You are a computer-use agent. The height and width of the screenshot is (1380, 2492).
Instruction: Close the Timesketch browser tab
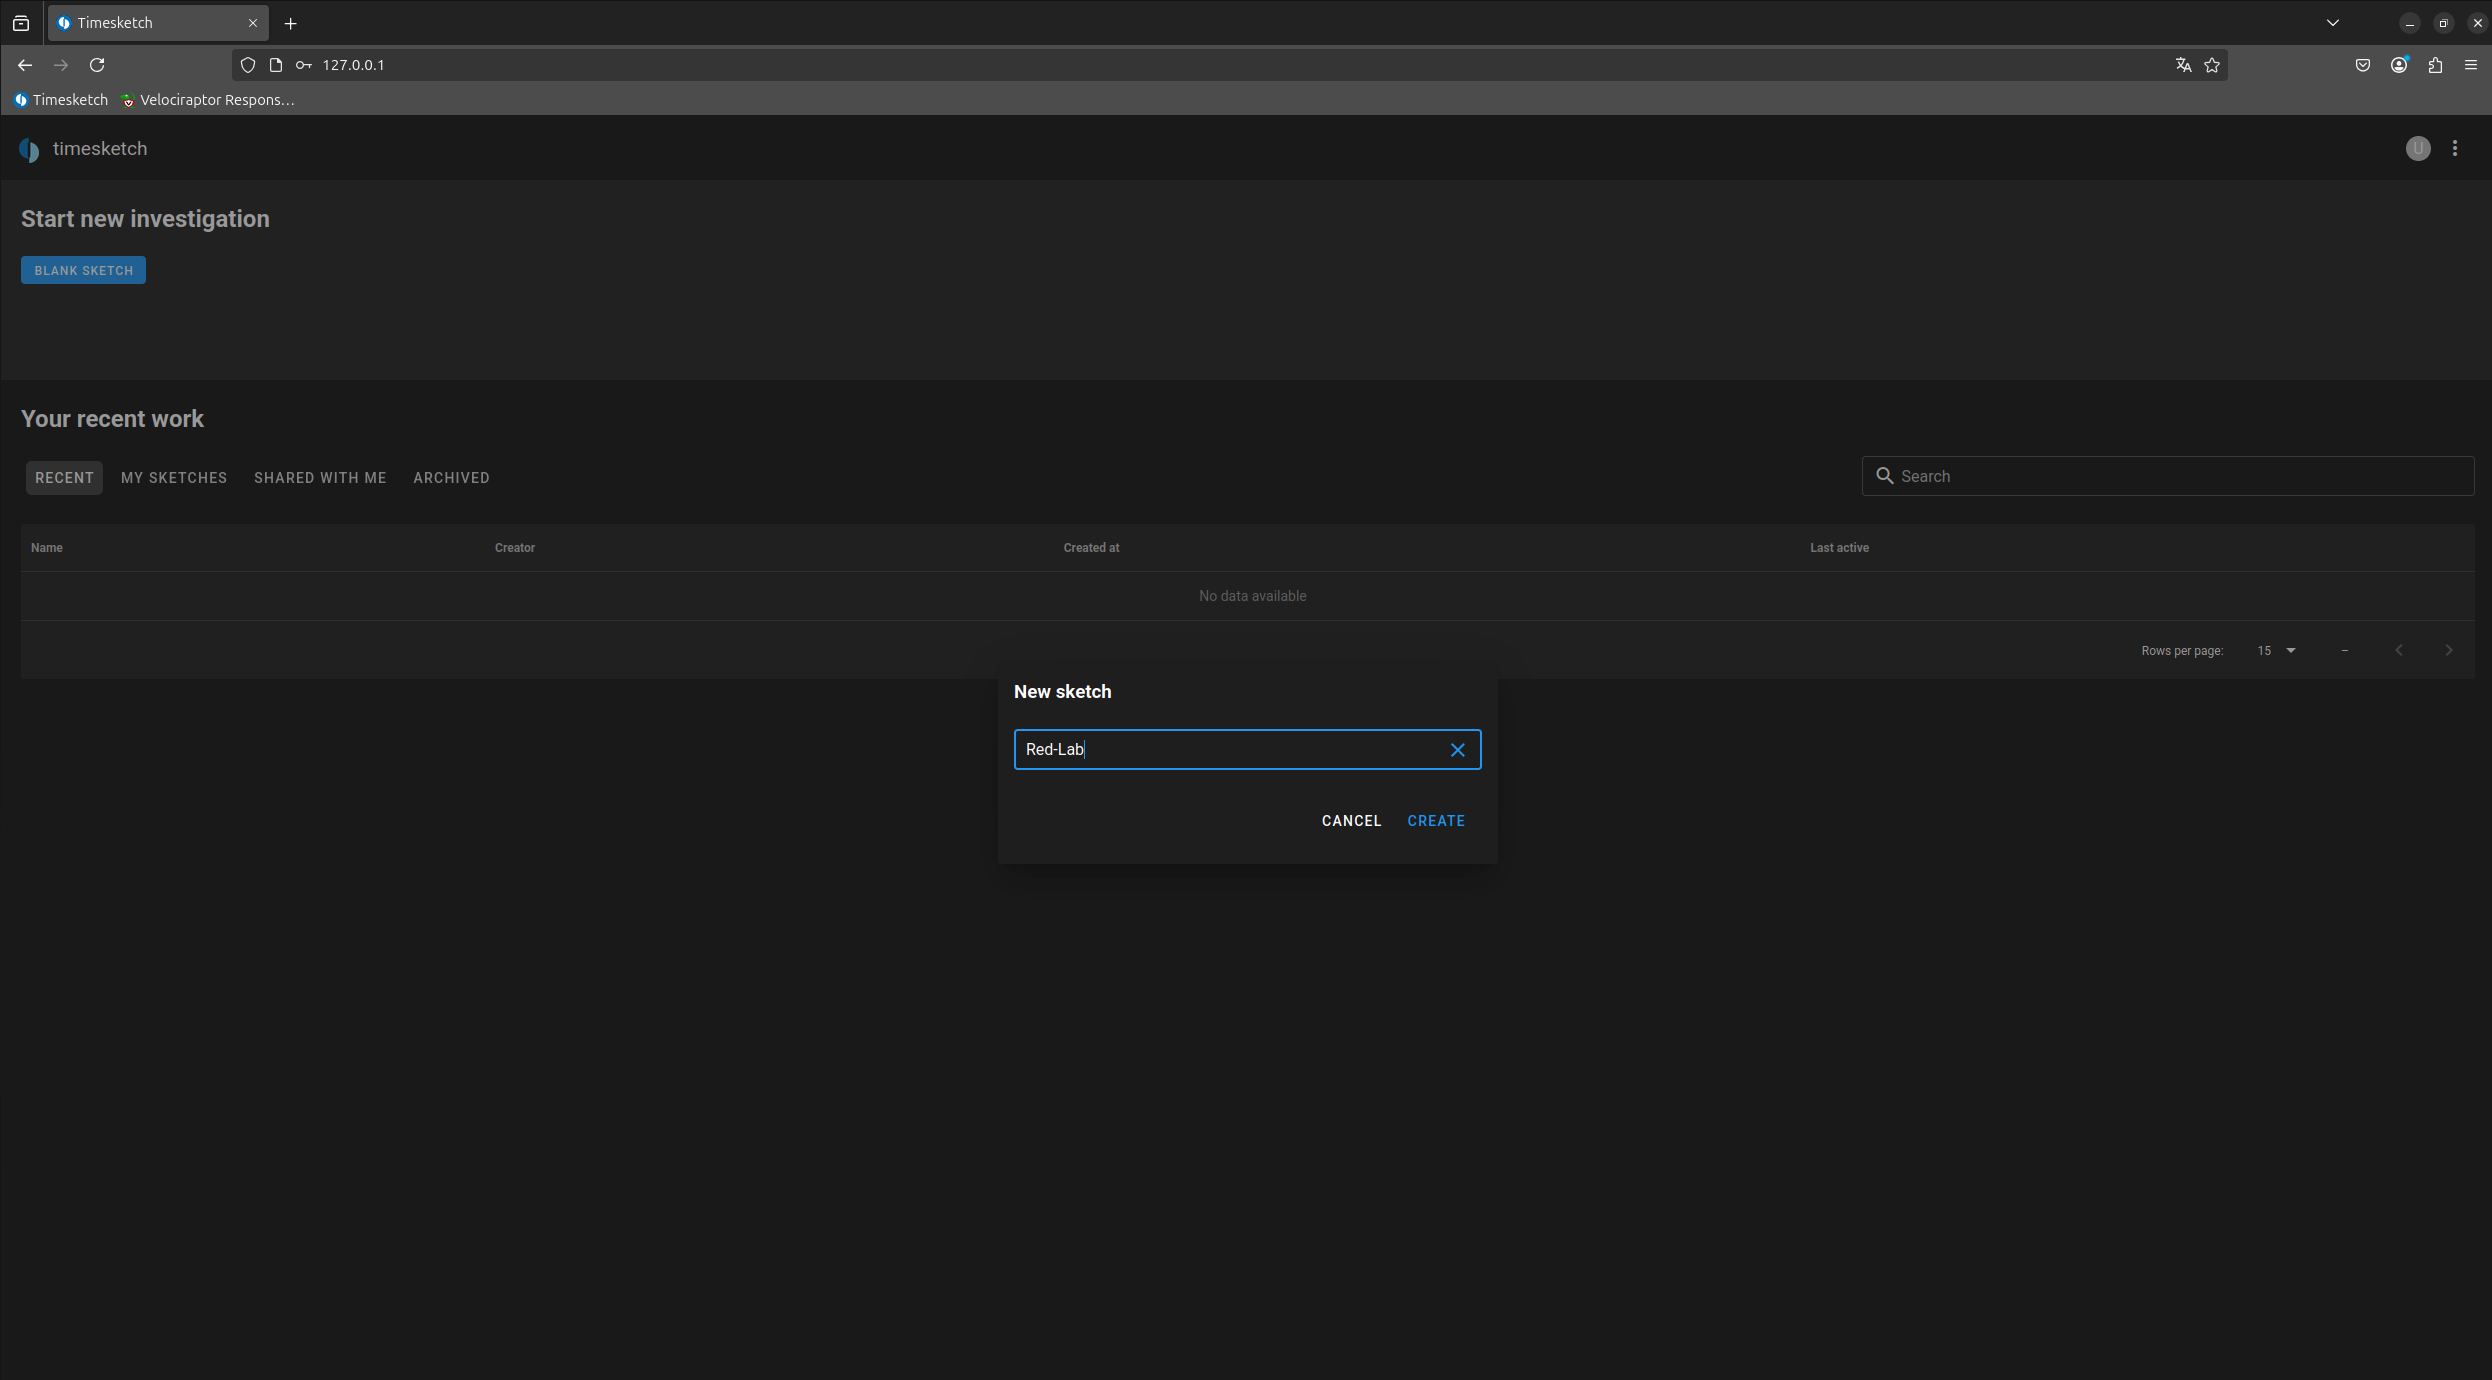click(253, 23)
